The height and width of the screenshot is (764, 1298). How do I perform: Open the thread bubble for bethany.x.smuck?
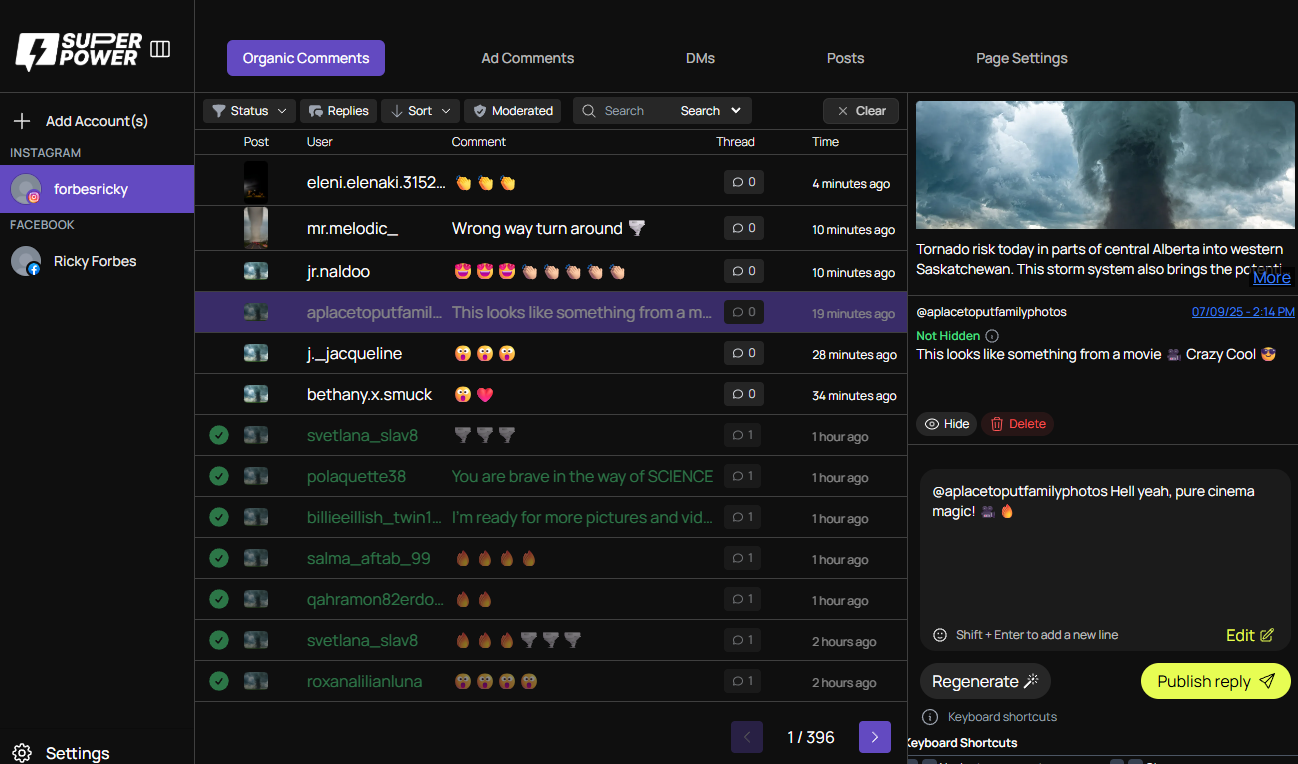[744, 394]
